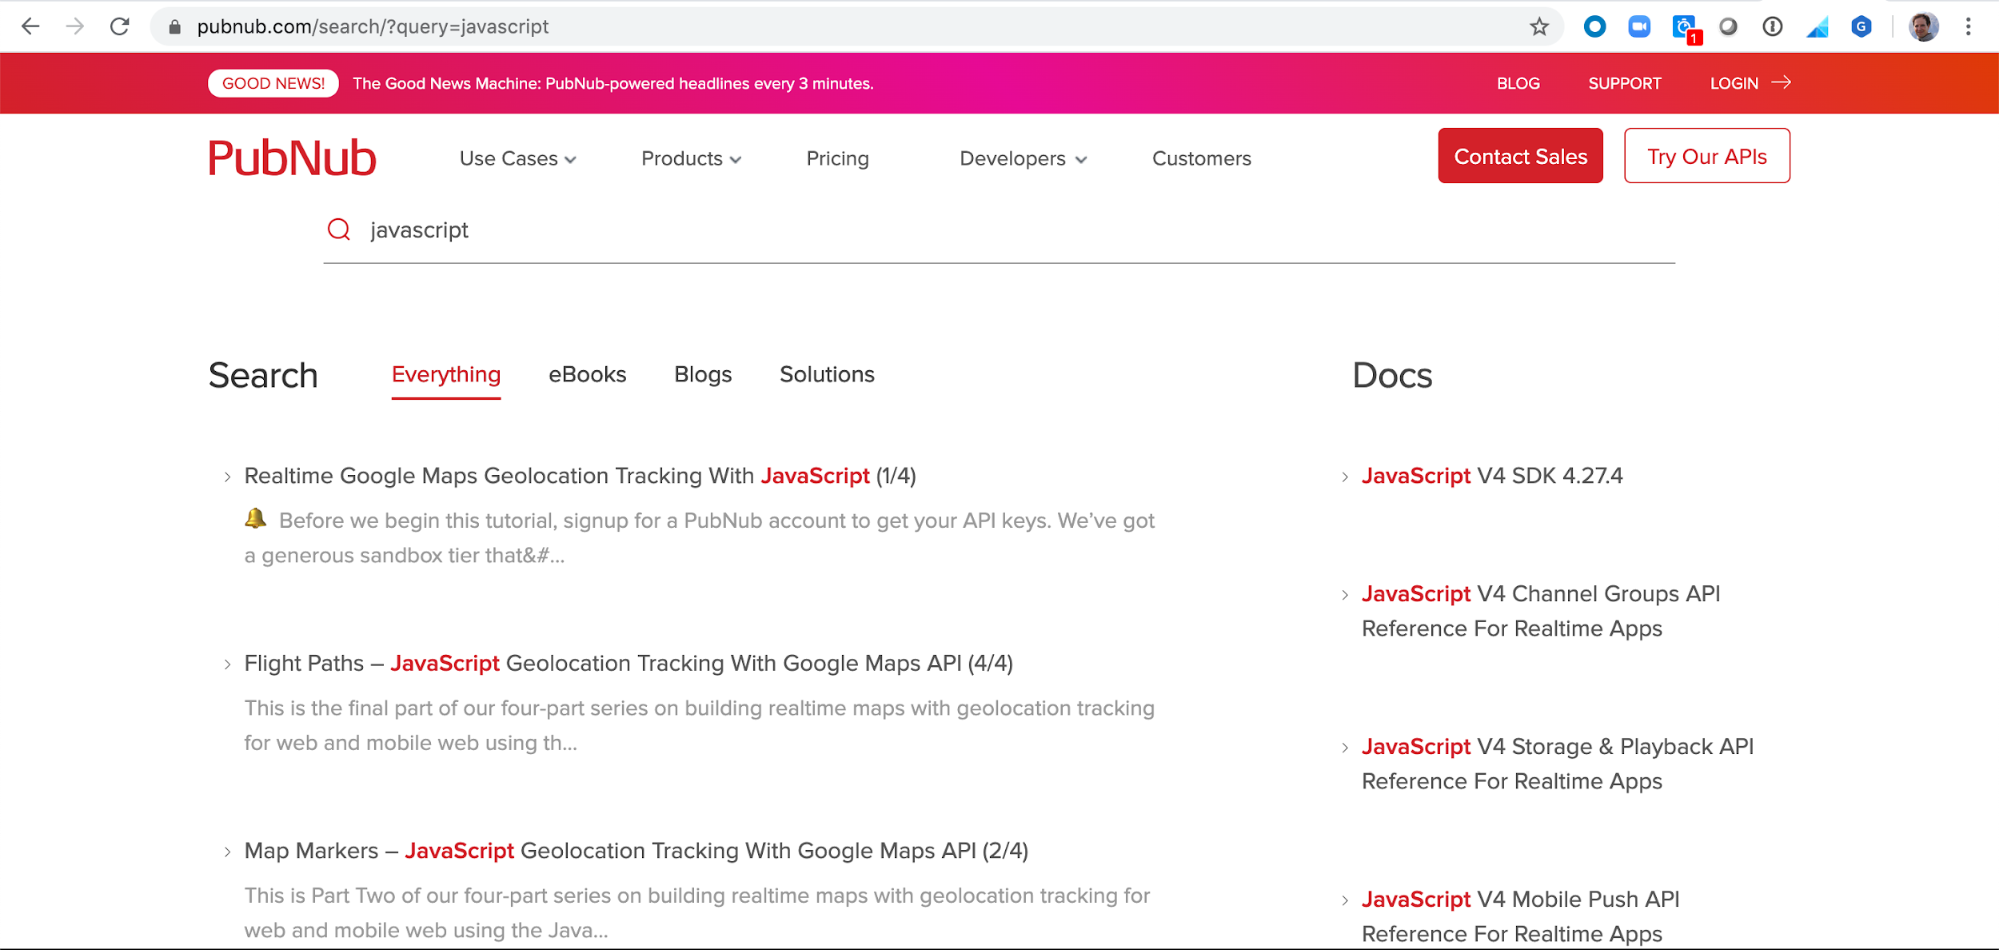Open the SUPPORT link

coord(1625,84)
